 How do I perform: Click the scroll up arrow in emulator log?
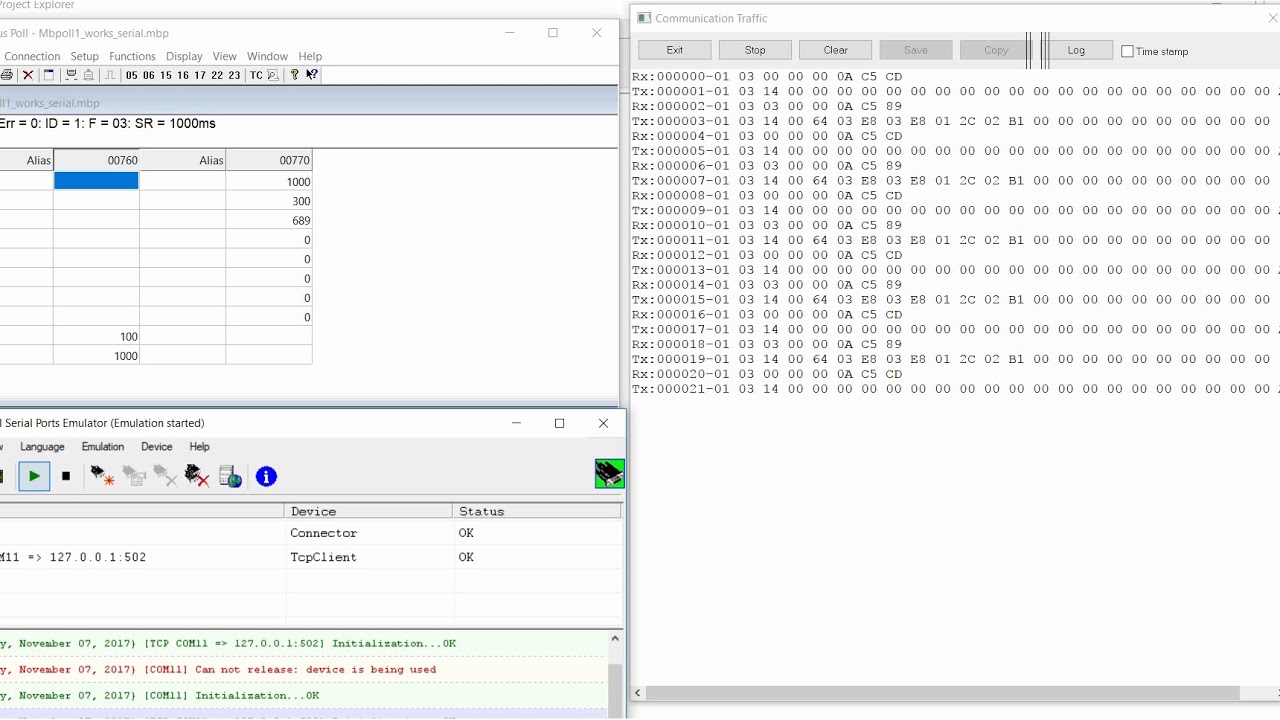tap(615, 639)
